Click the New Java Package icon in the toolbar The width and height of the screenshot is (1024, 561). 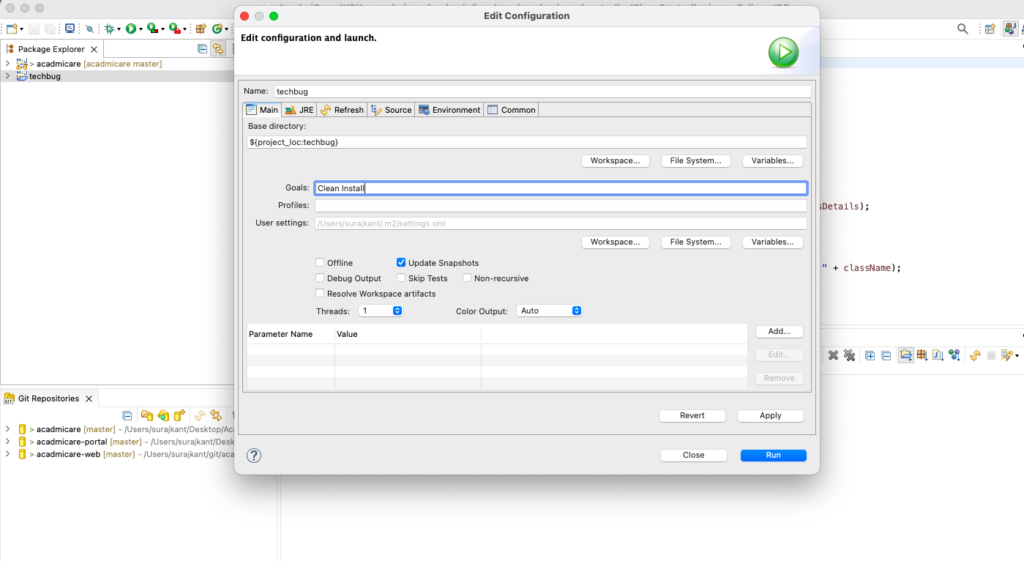(x=200, y=29)
